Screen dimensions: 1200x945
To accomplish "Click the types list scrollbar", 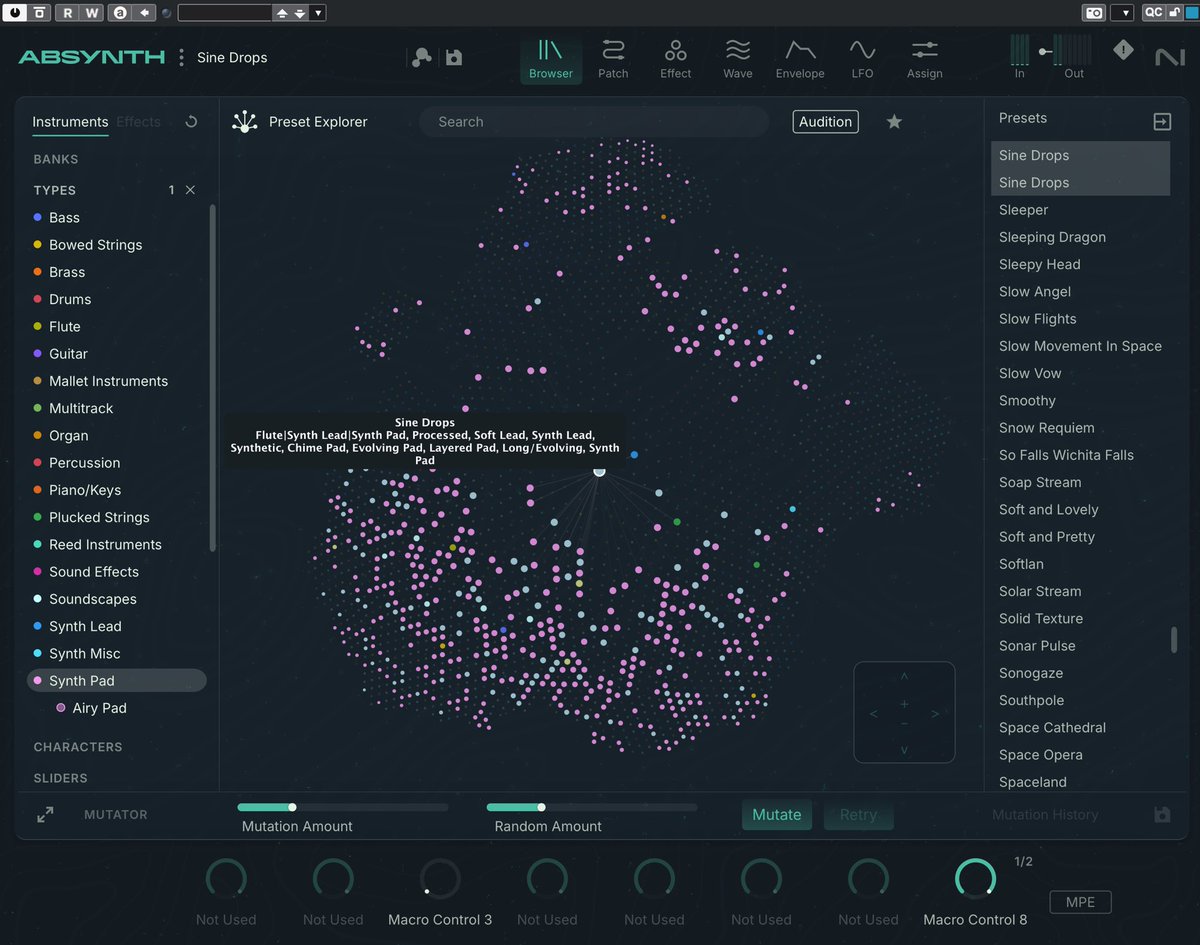I will 212,380.
